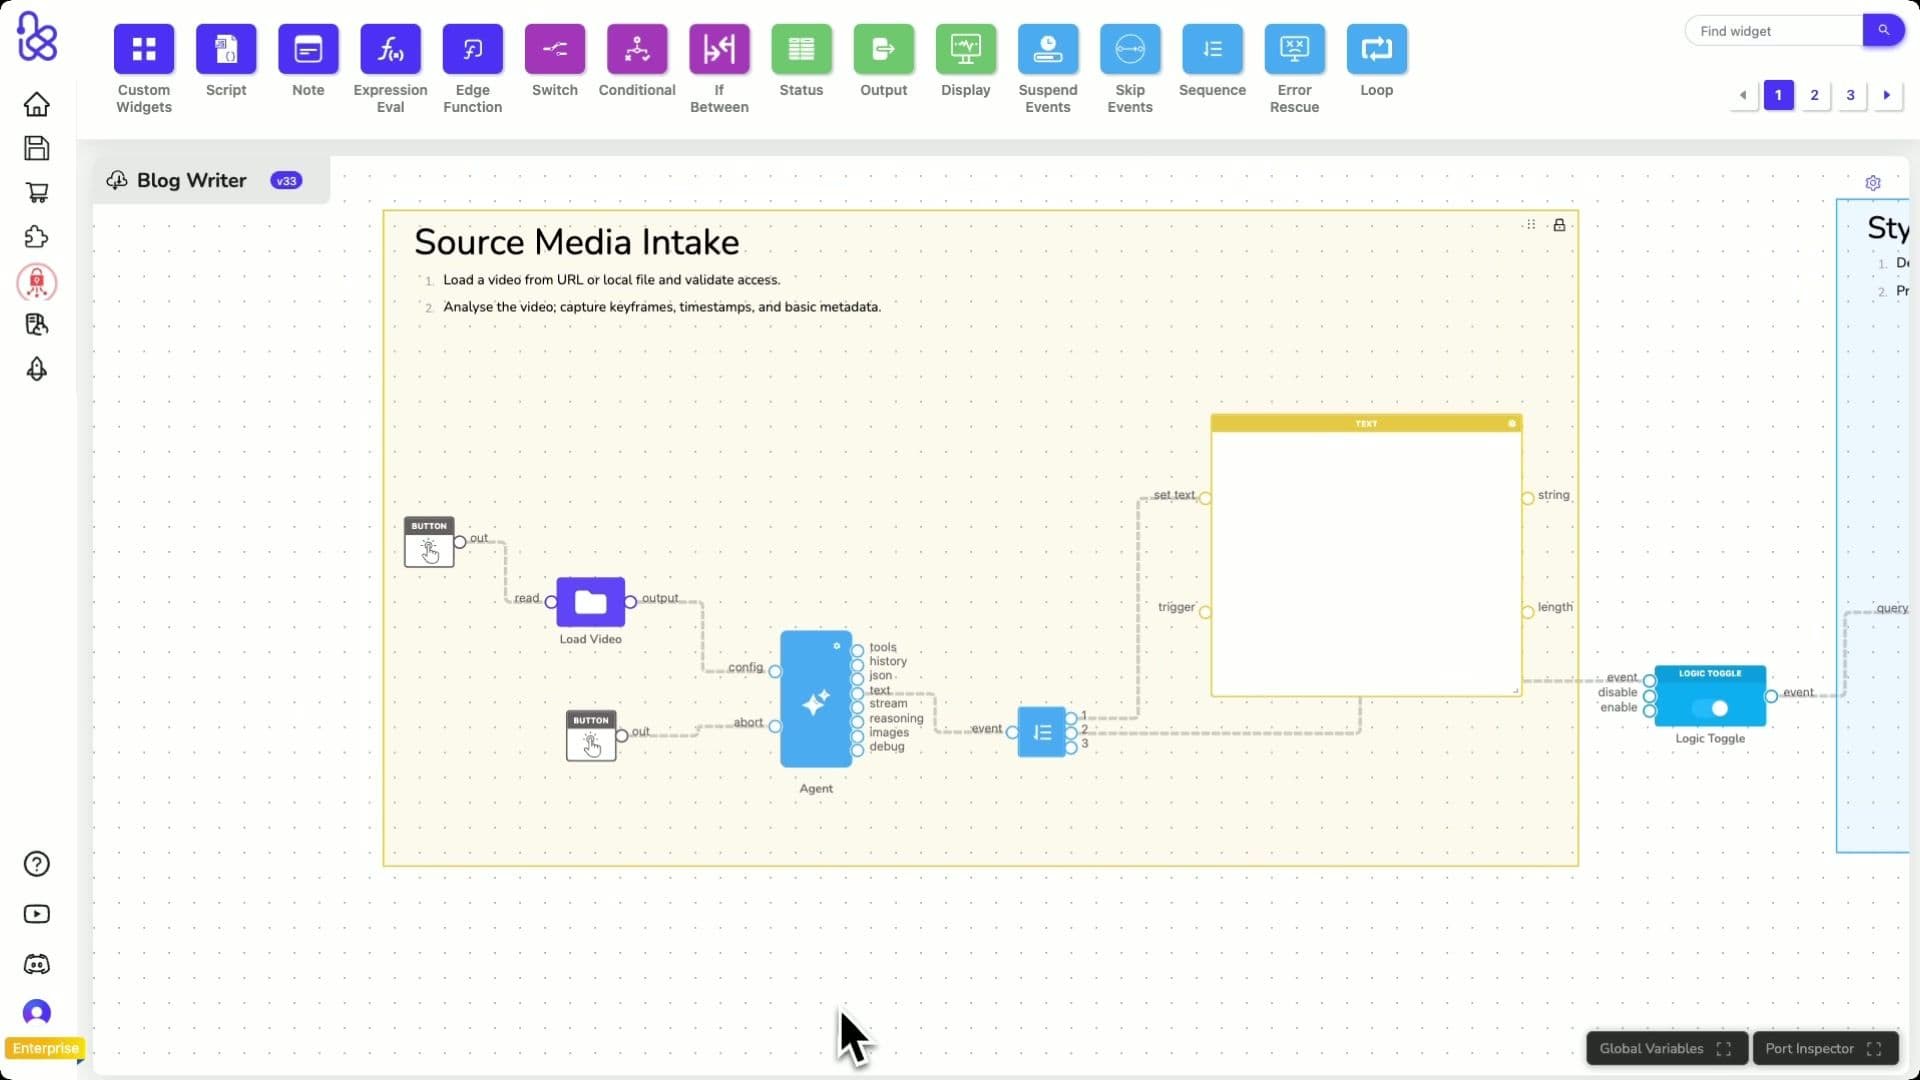Expand the Port Inspector panel
The image size is (1920, 1080).
pos(1875,1048)
